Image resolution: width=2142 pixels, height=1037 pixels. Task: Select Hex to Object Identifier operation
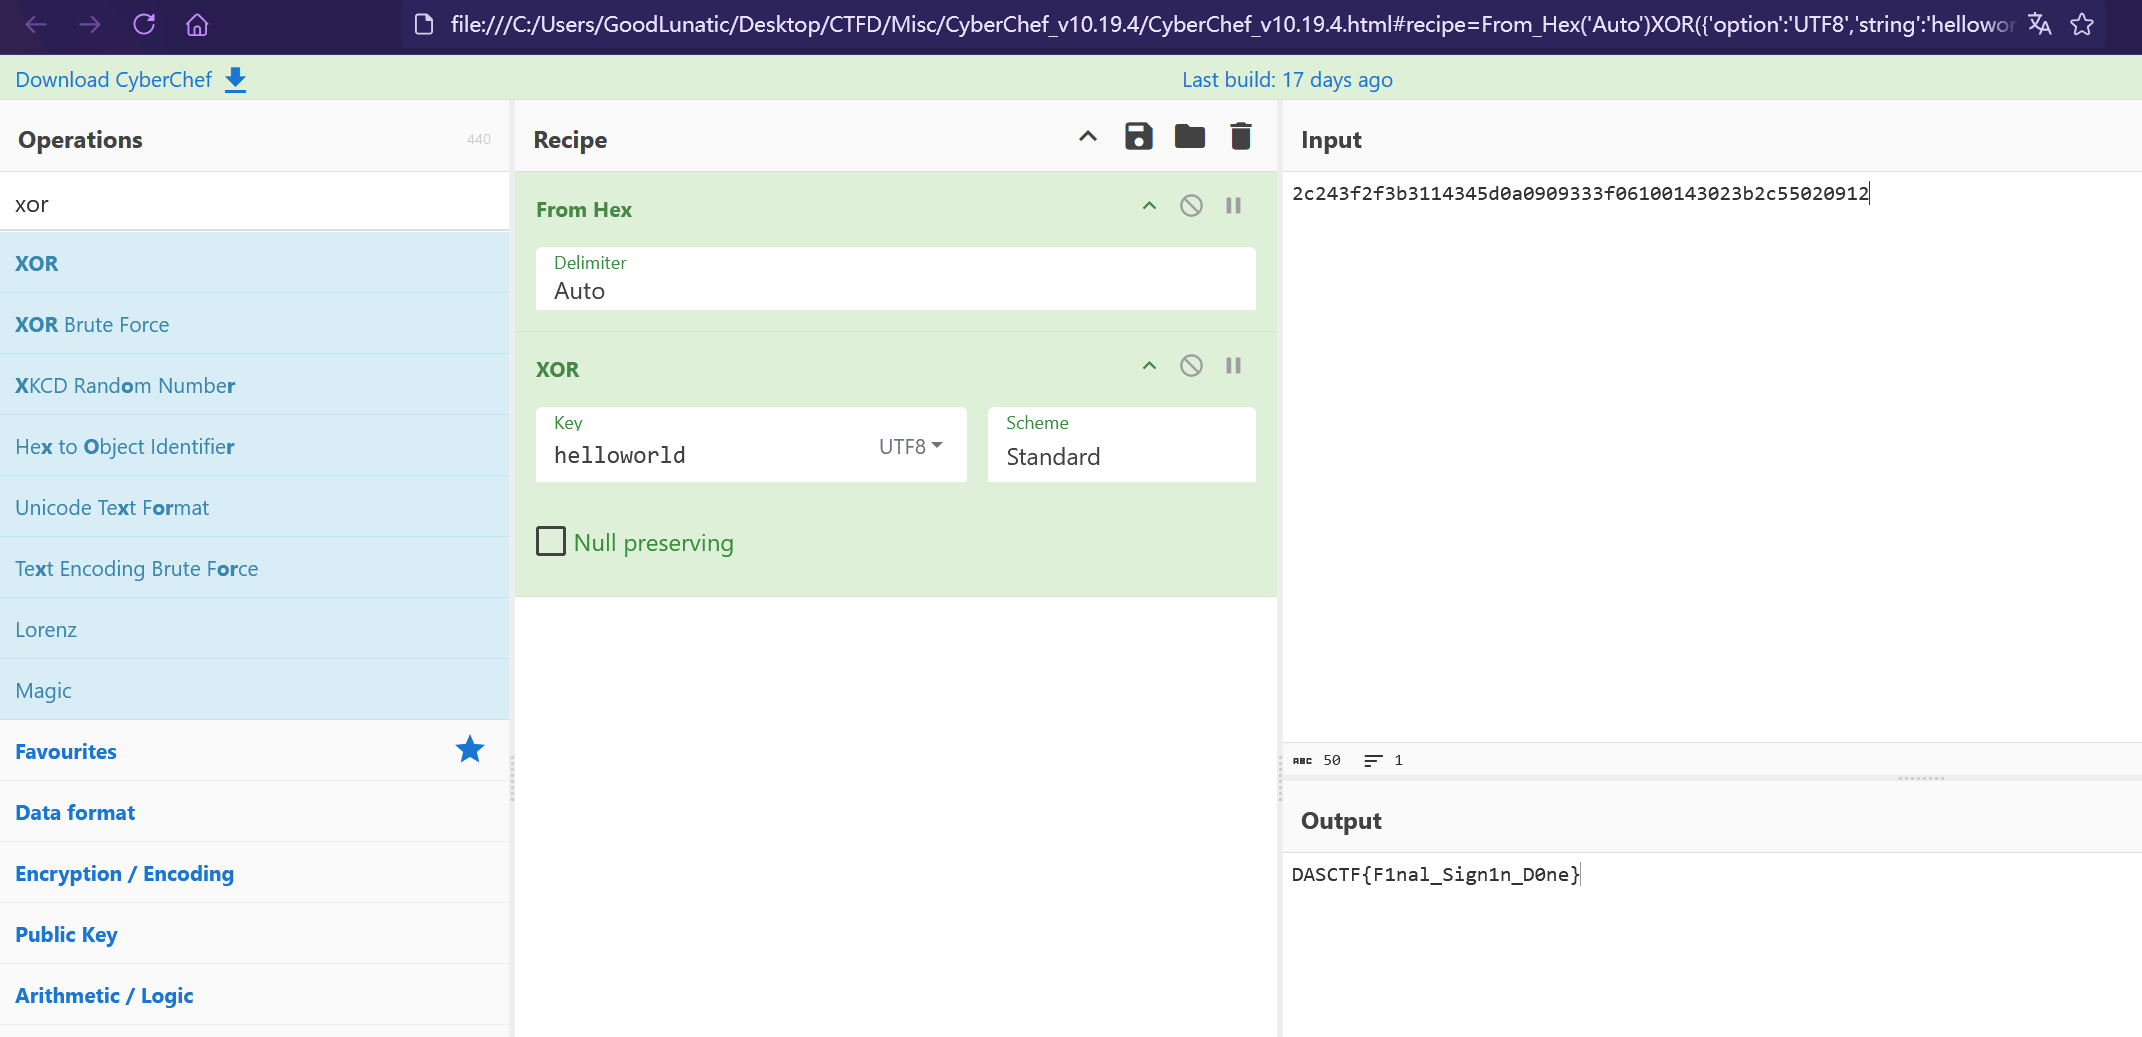pos(255,446)
